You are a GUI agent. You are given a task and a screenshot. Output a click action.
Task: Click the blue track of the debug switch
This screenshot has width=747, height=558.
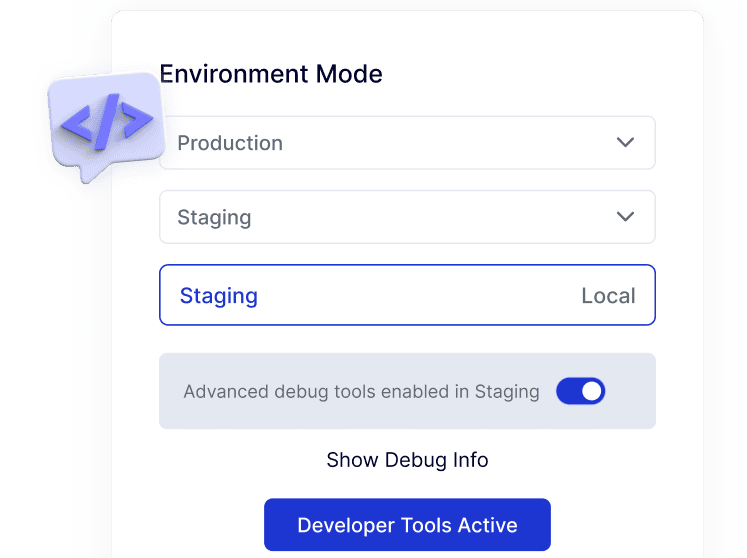point(568,392)
